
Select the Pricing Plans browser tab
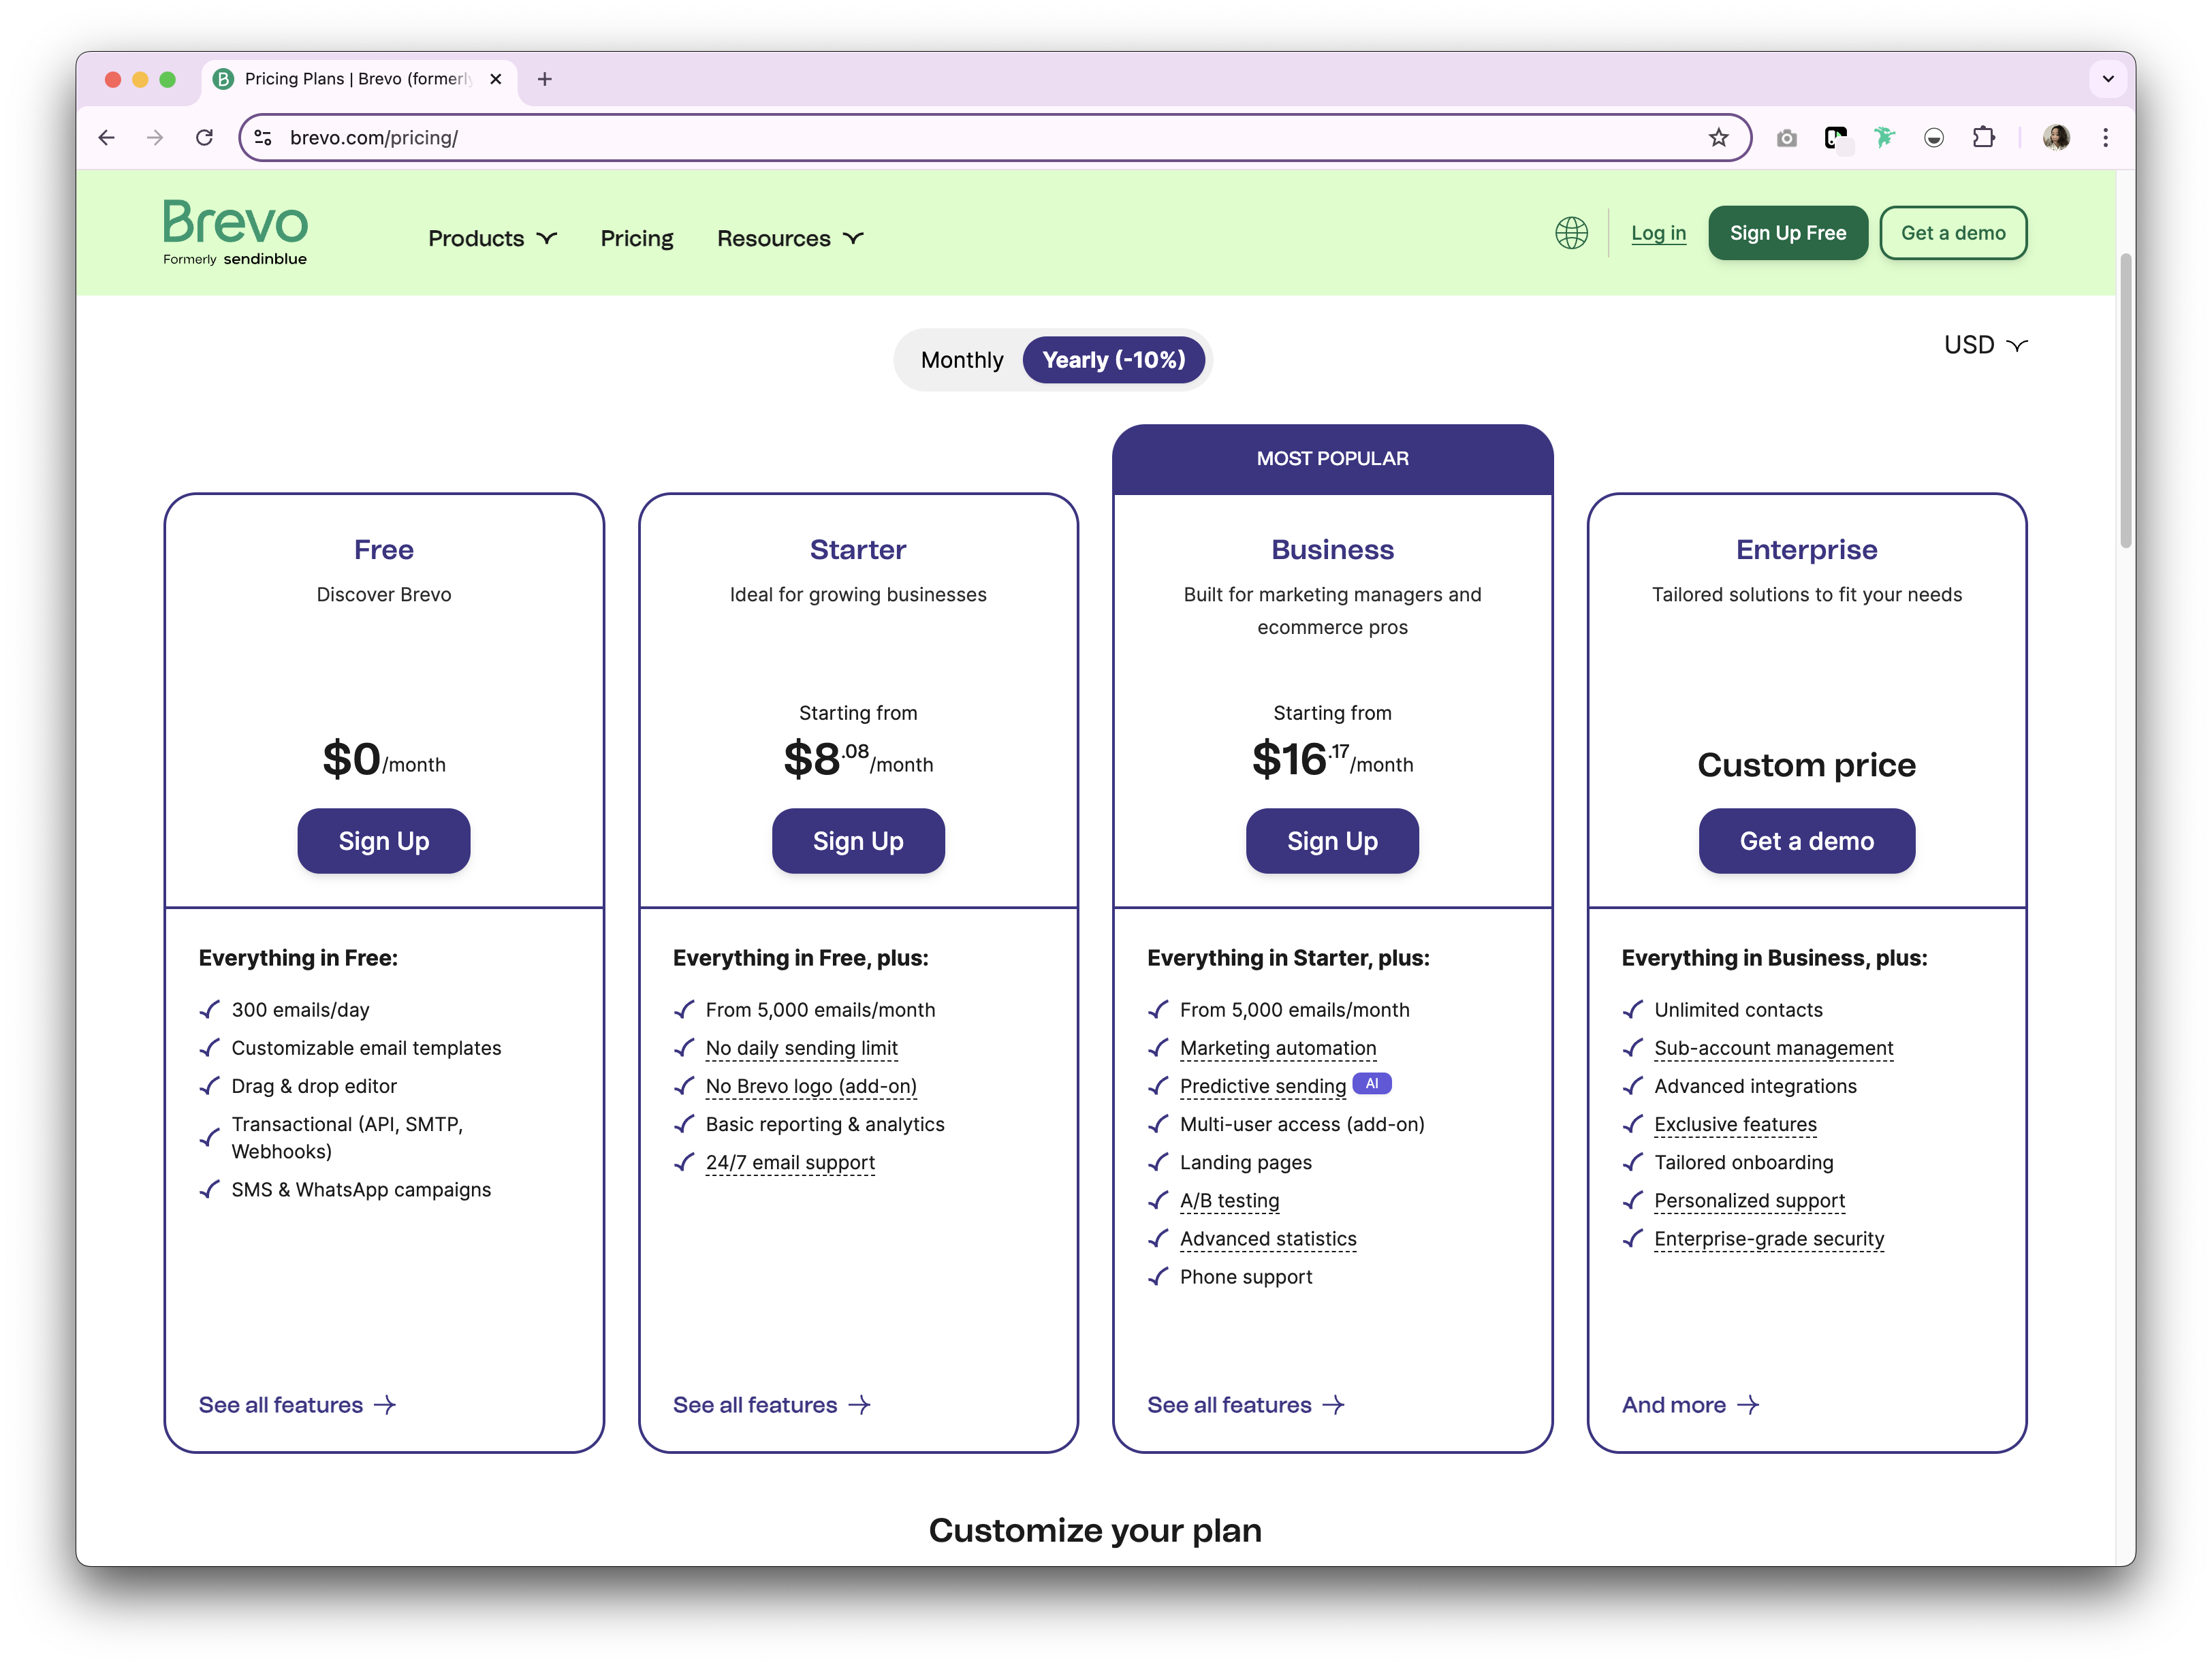coord(357,79)
